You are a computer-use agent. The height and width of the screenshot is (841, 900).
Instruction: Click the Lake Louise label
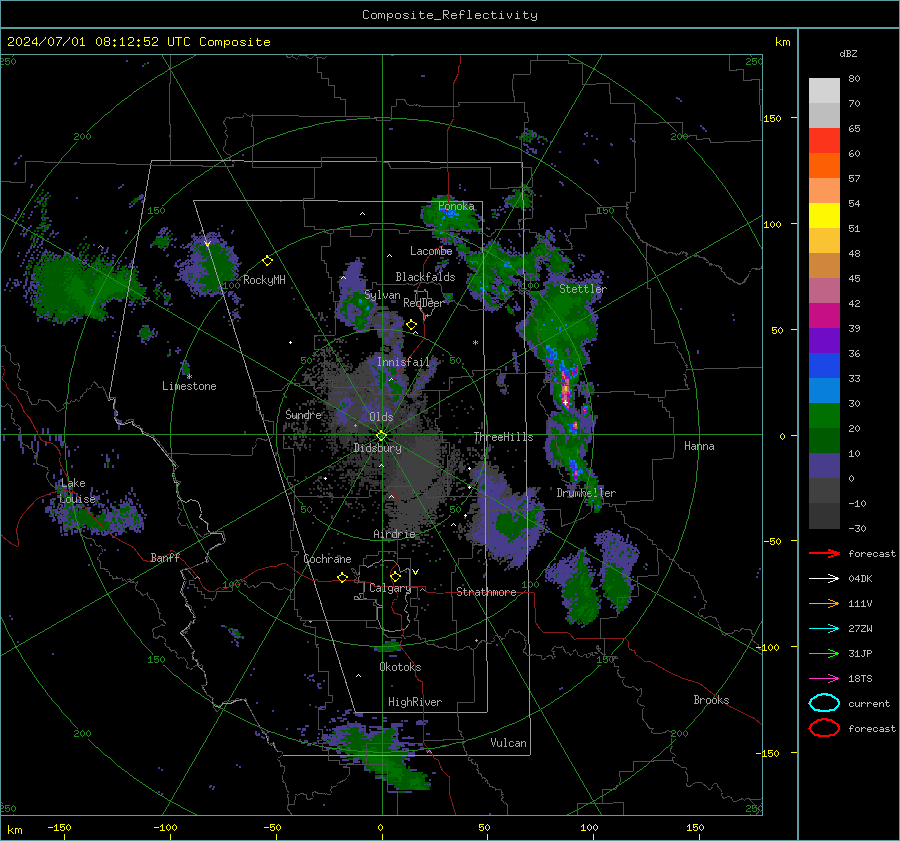click(x=77, y=491)
